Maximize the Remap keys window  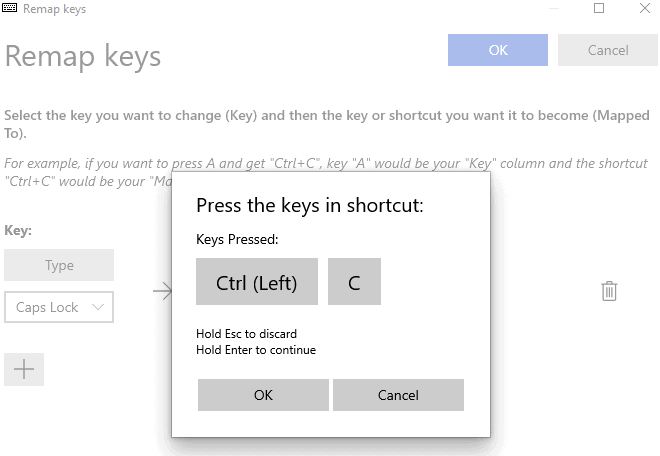(599, 9)
